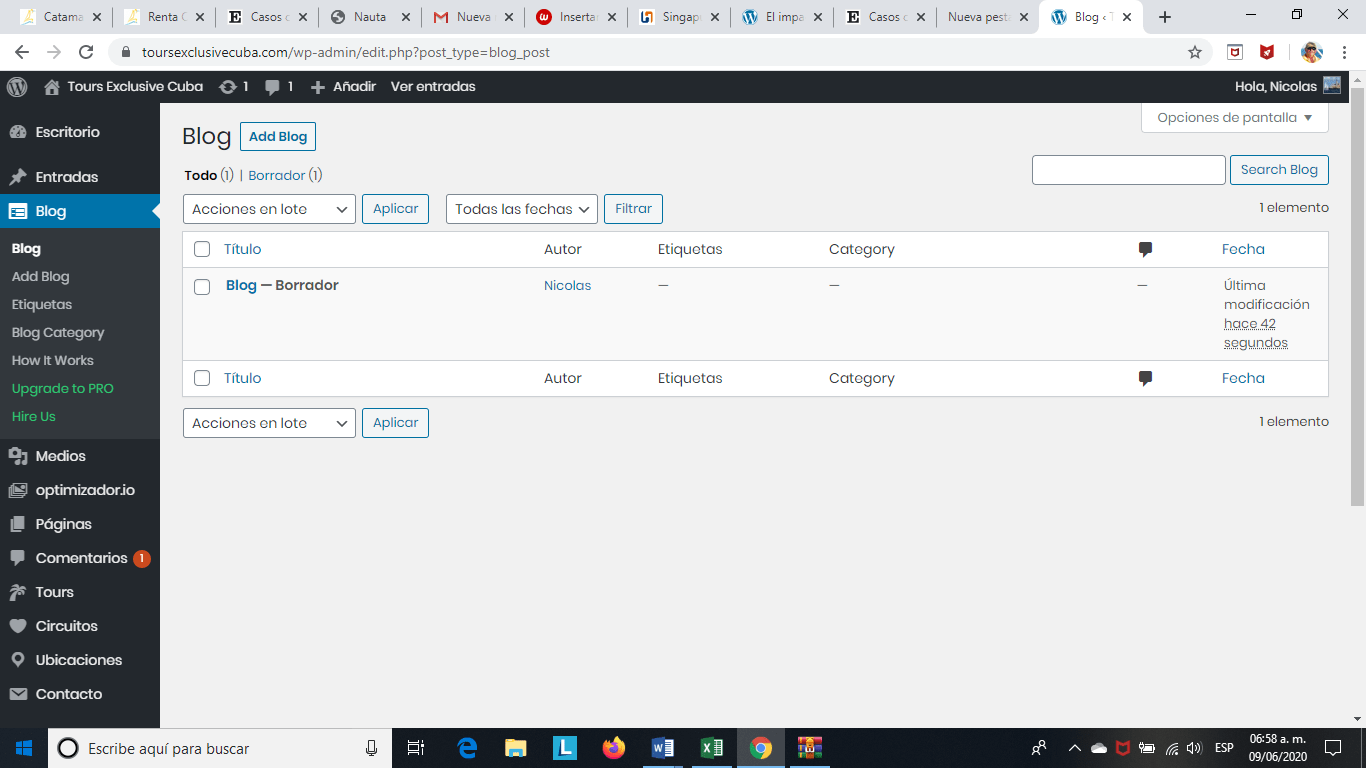Click the Ubicaciones location pin icon
The height and width of the screenshot is (768, 1366).
17,660
